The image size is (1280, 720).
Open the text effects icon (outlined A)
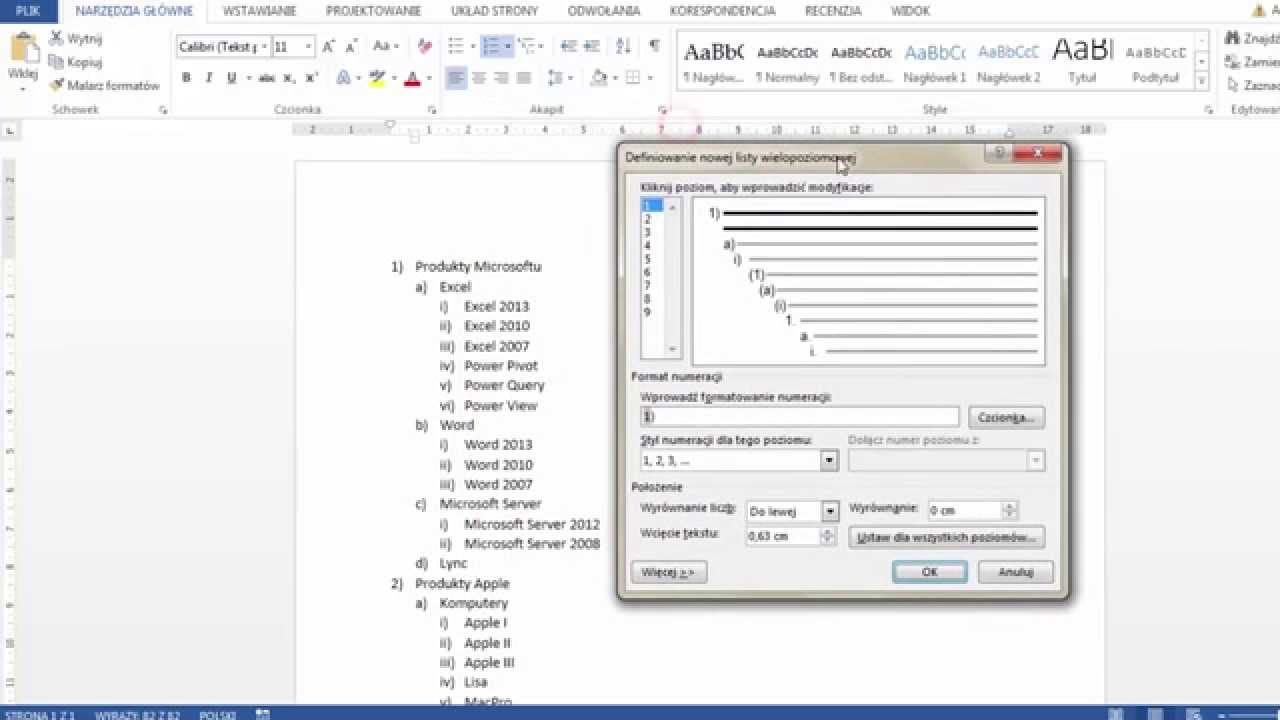[343, 78]
